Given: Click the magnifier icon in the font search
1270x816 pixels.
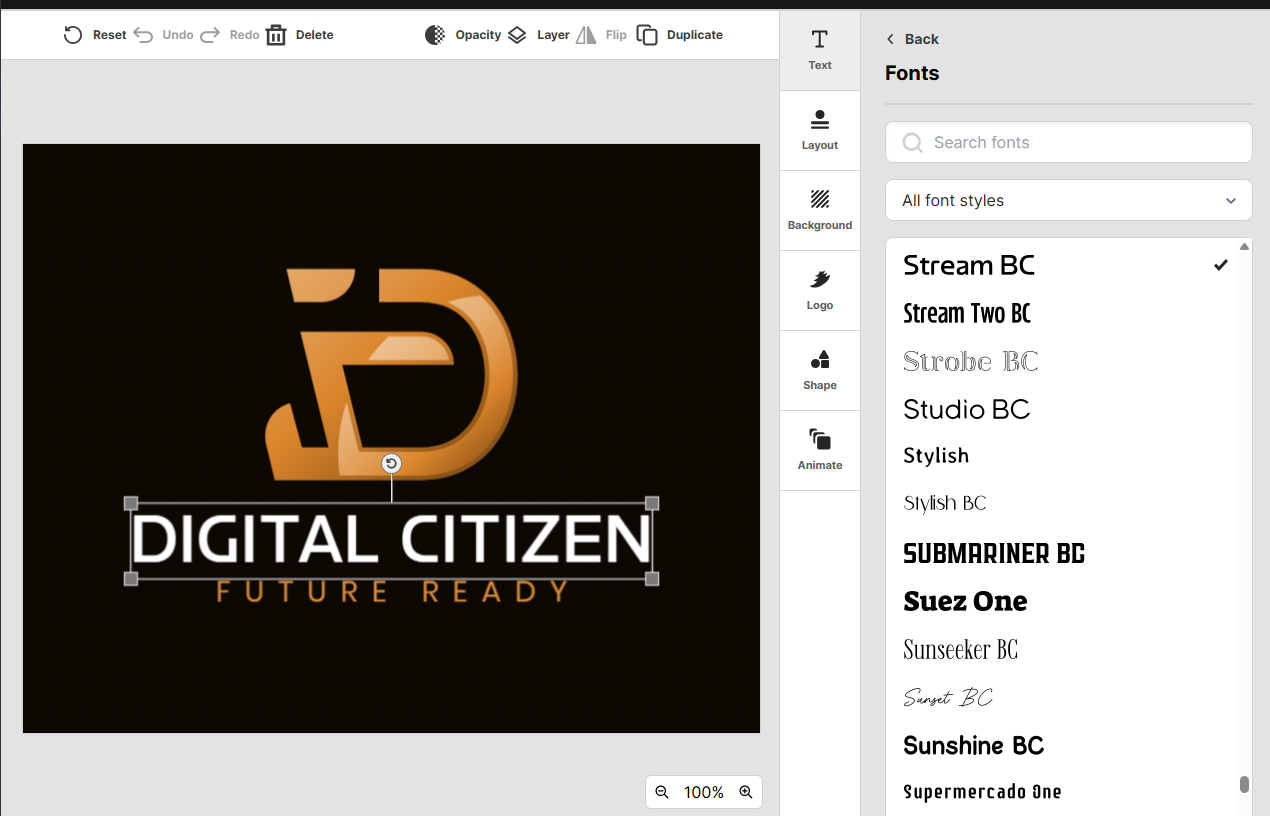Looking at the screenshot, I should [x=912, y=143].
